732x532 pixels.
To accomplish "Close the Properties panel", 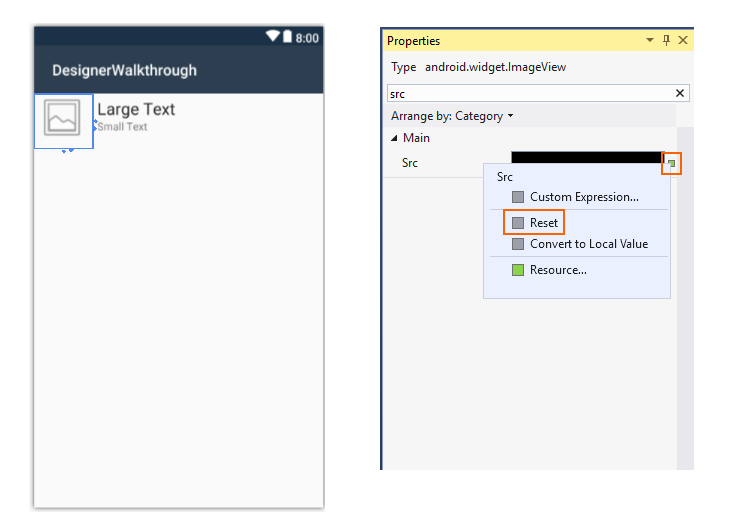I will point(683,41).
